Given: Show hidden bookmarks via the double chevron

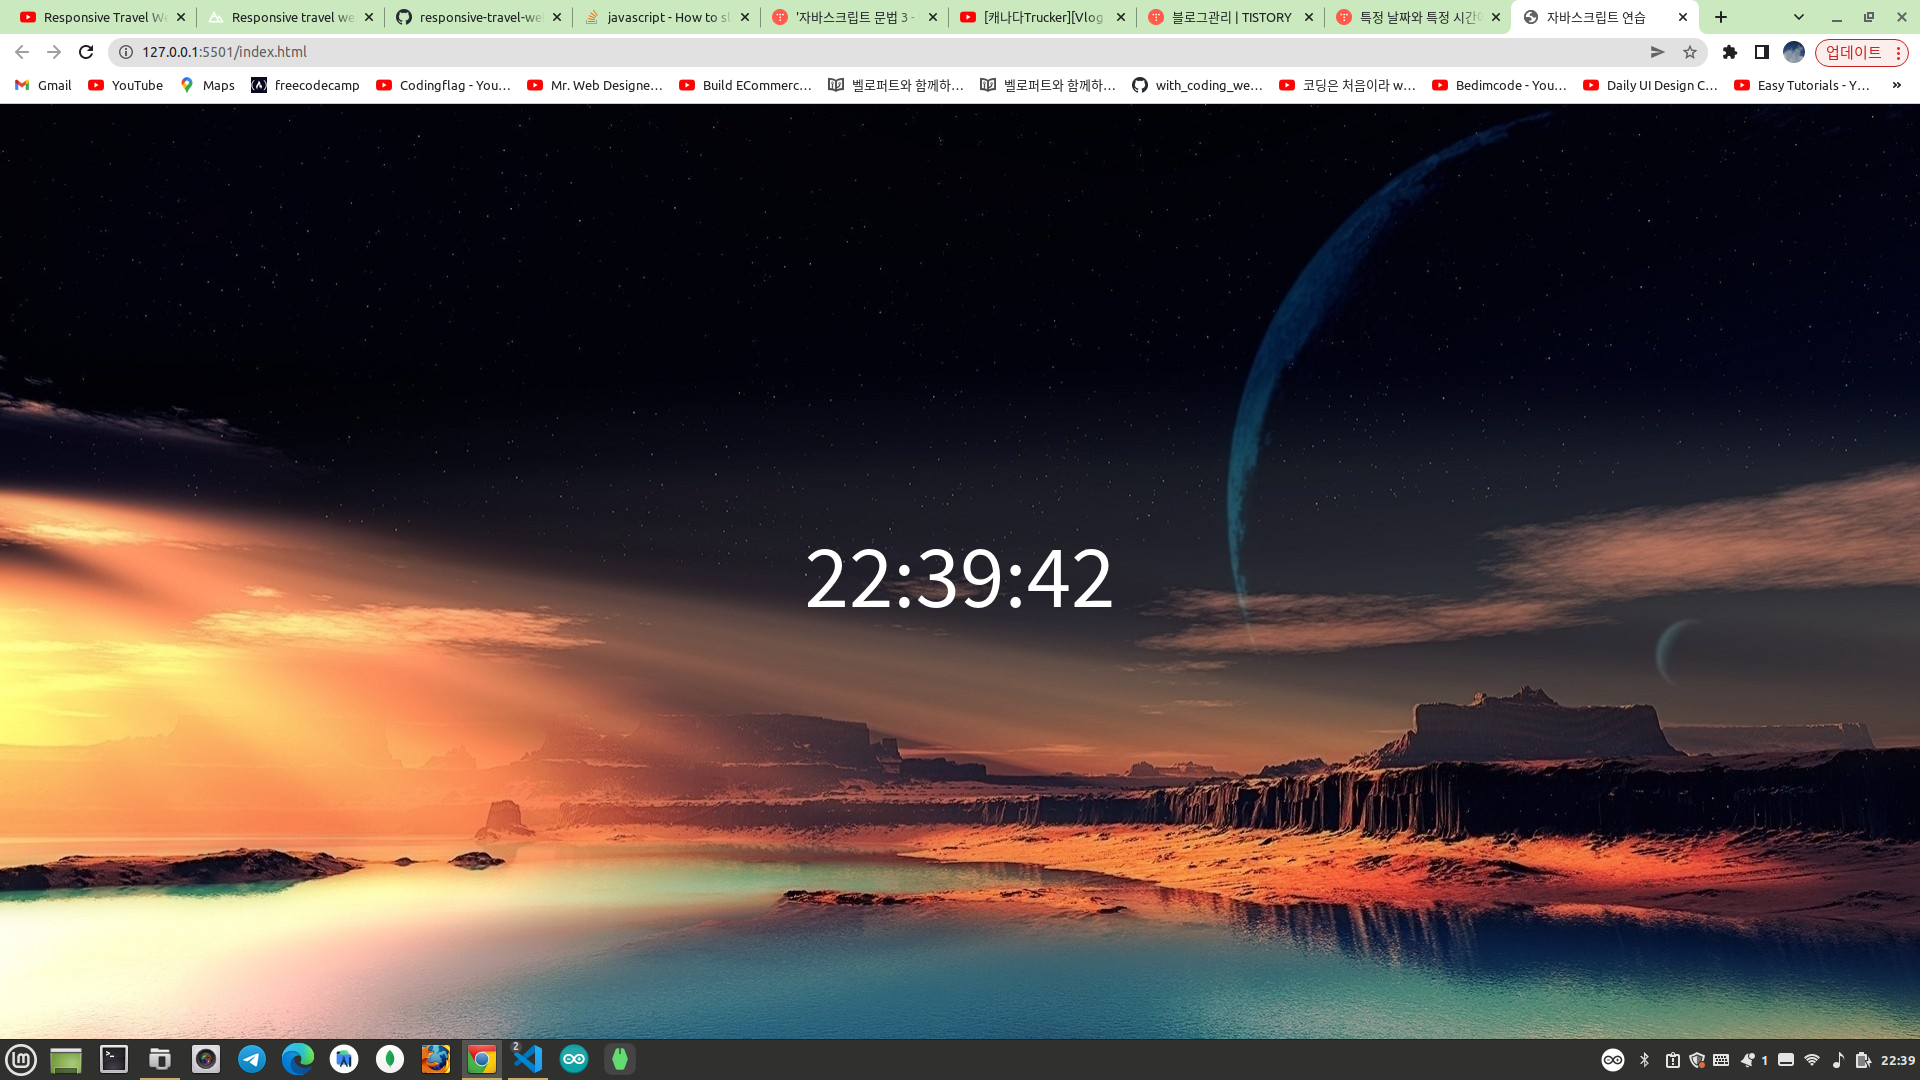Looking at the screenshot, I should coord(1896,85).
